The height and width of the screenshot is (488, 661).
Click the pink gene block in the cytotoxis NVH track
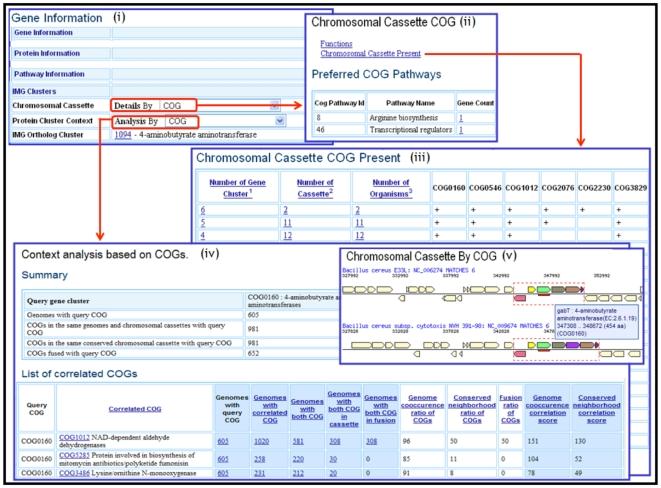coord(519,353)
